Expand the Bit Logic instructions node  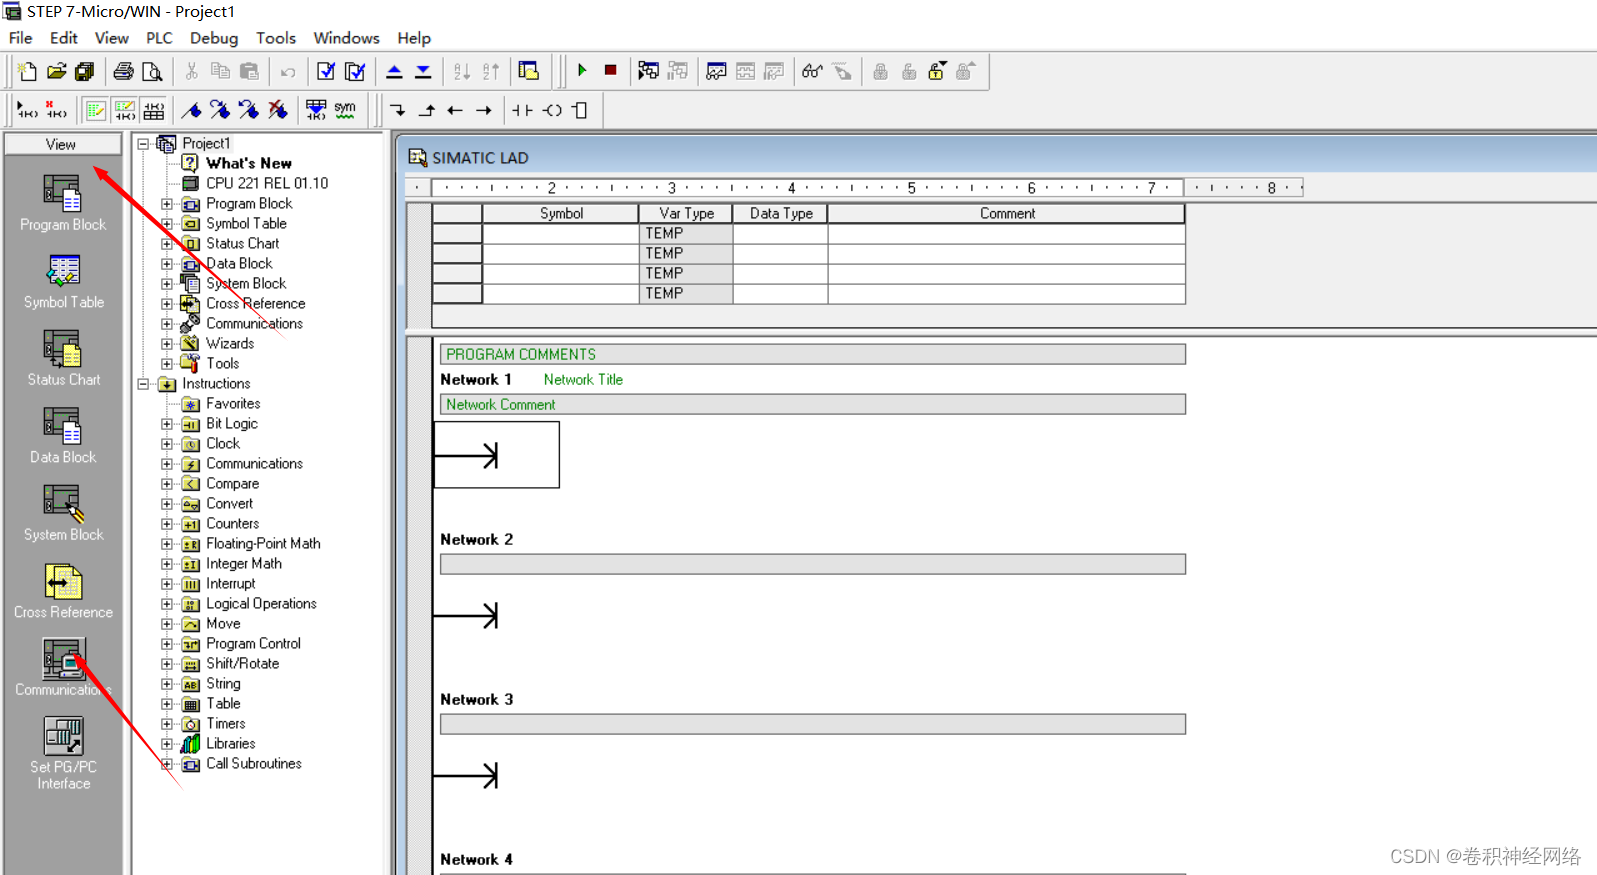click(x=167, y=424)
